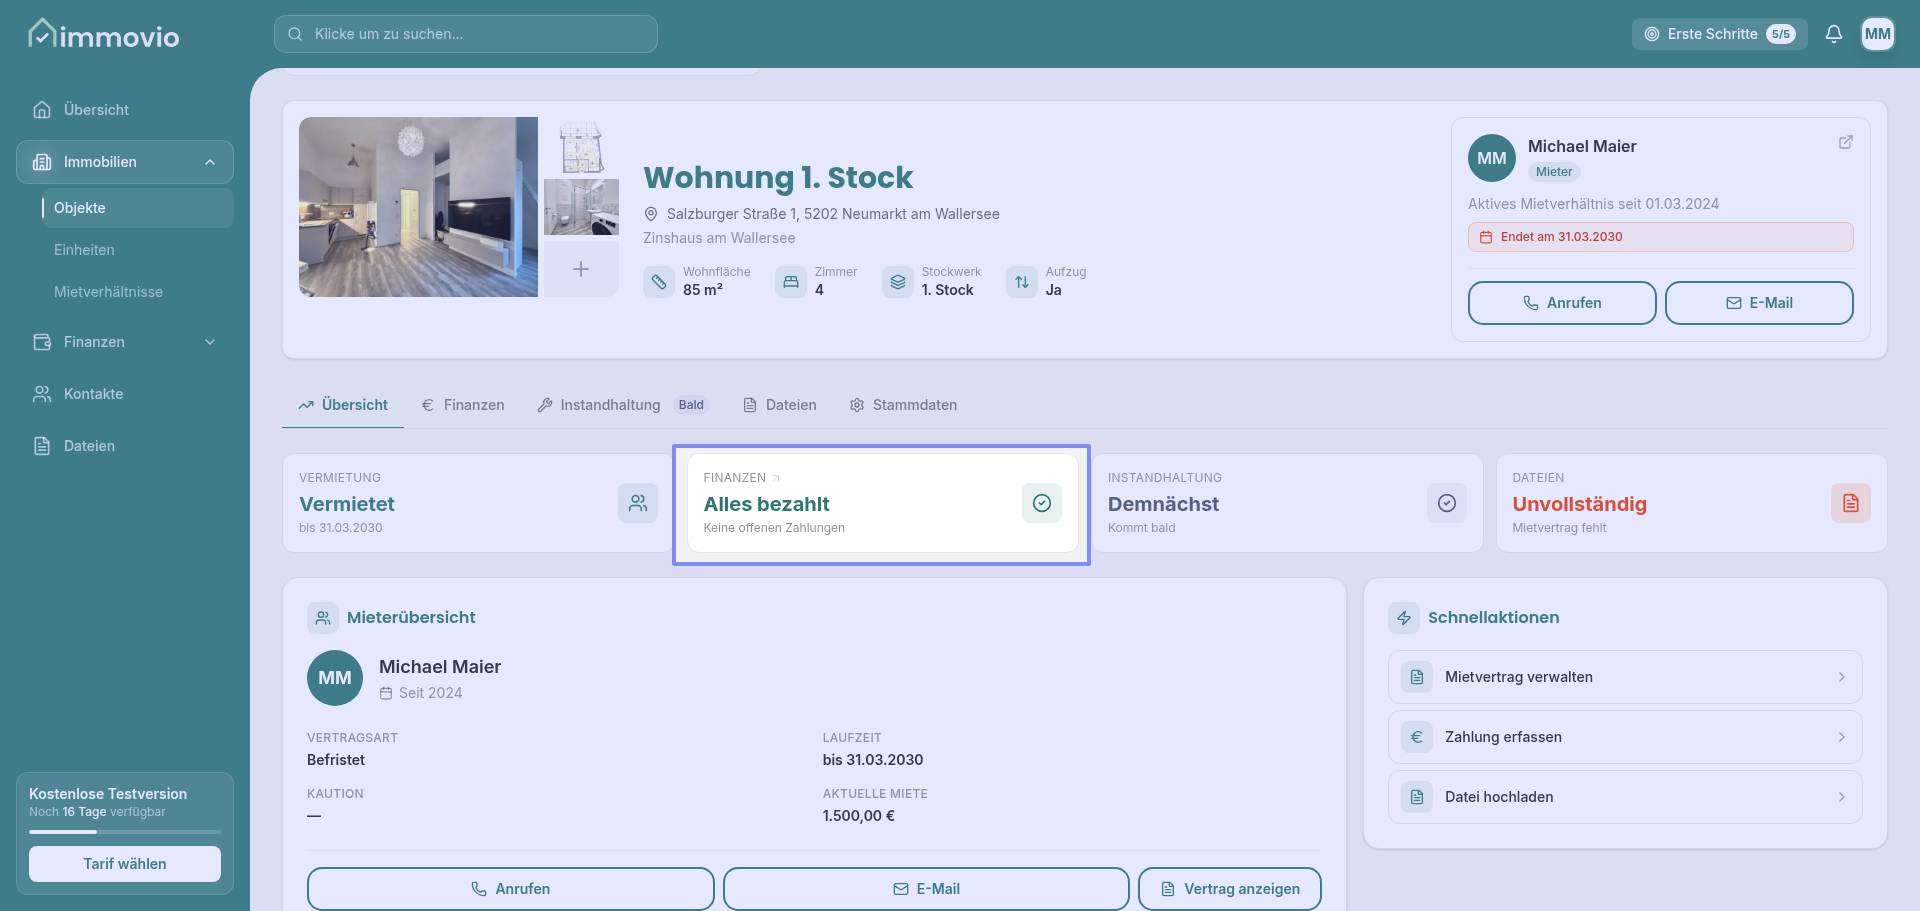Screen dimensions: 1920x911
Task: Click the search field at top
Action: coord(466,34)
